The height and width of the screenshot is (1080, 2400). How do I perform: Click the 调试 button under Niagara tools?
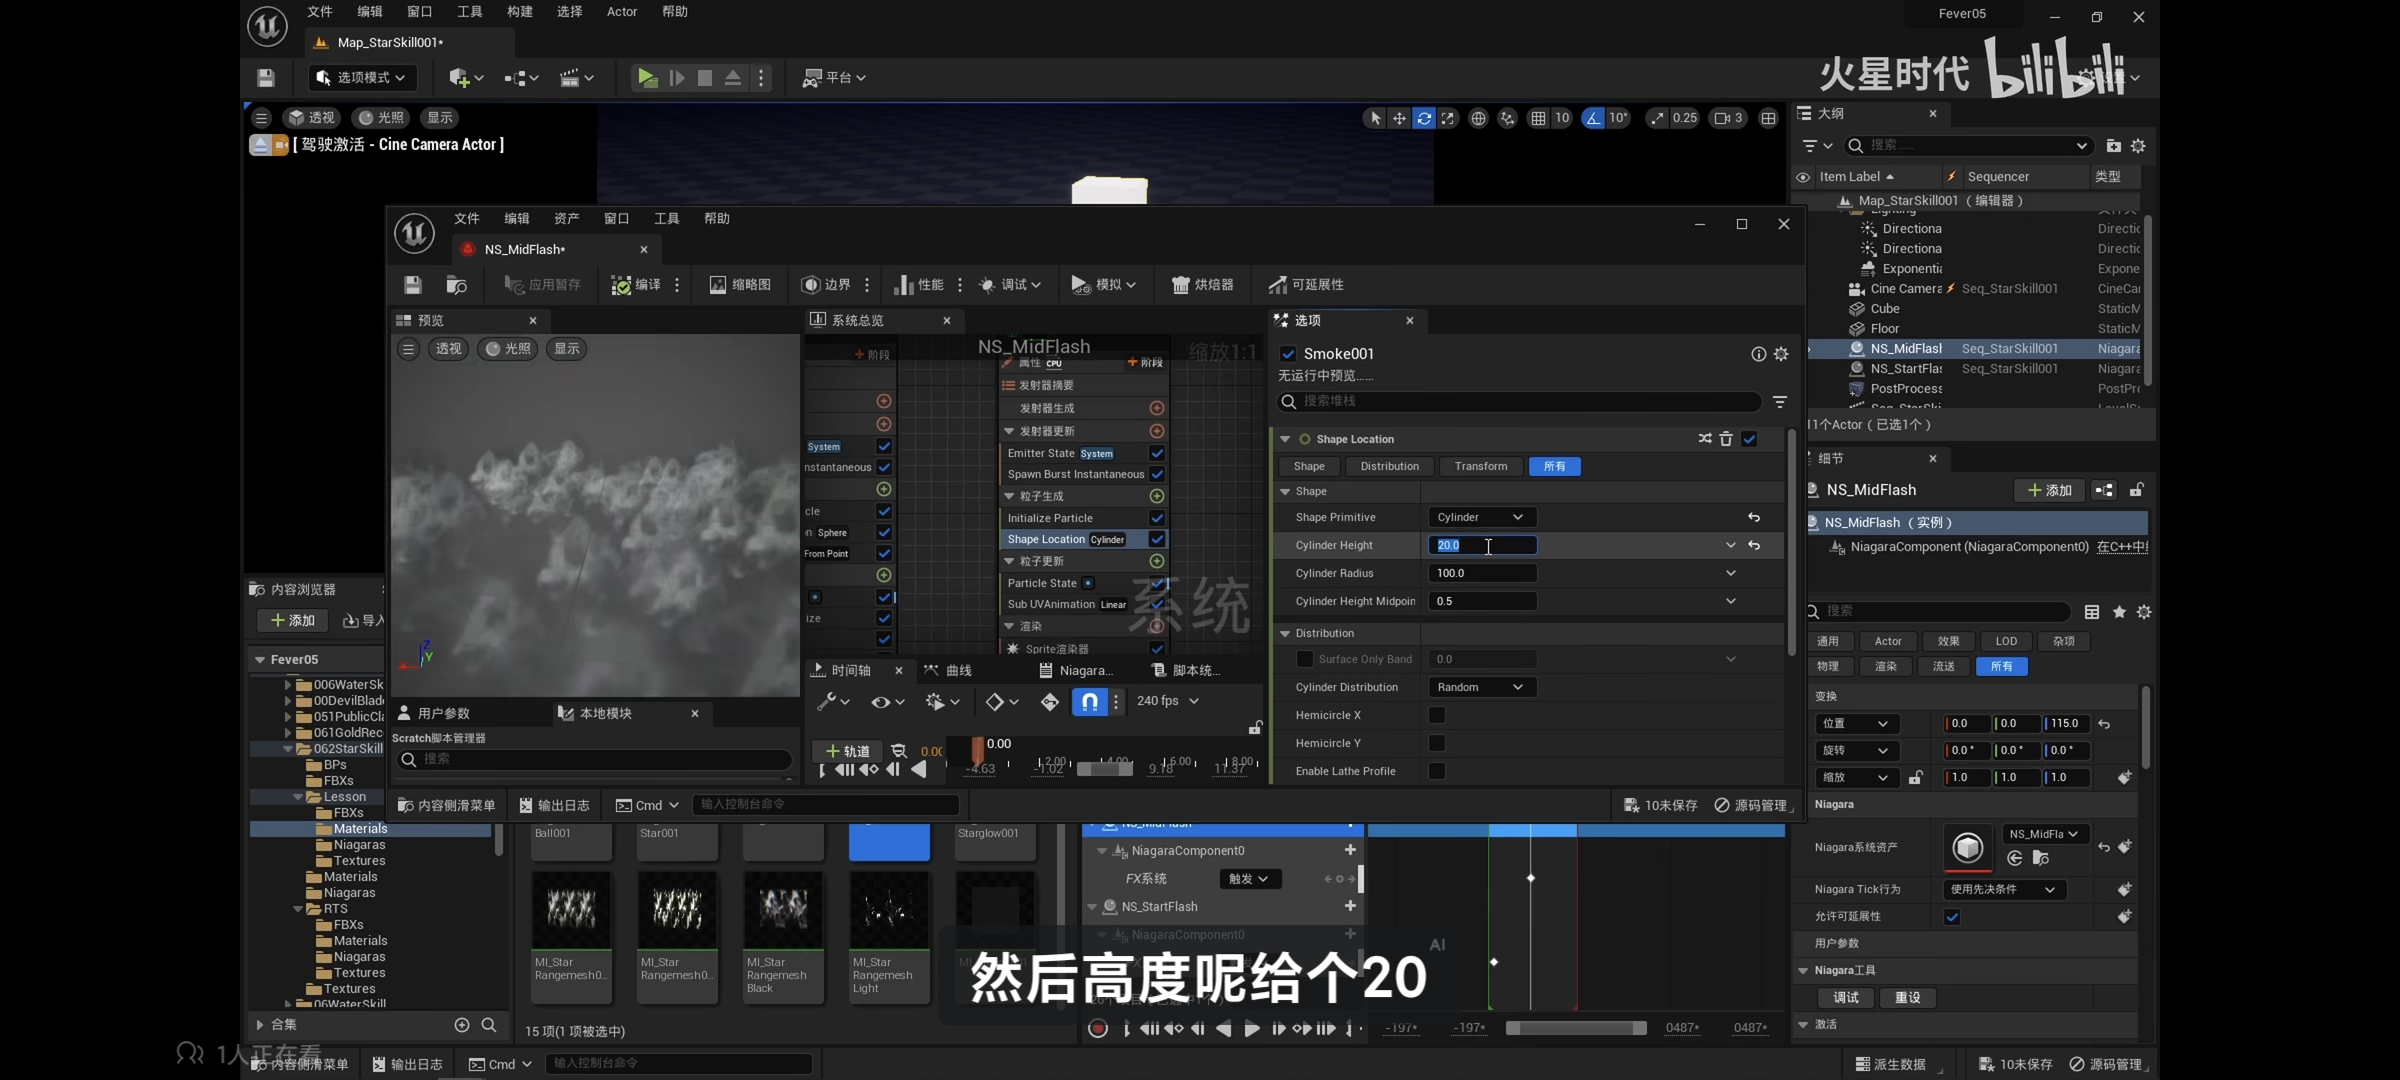[1845, 997]
